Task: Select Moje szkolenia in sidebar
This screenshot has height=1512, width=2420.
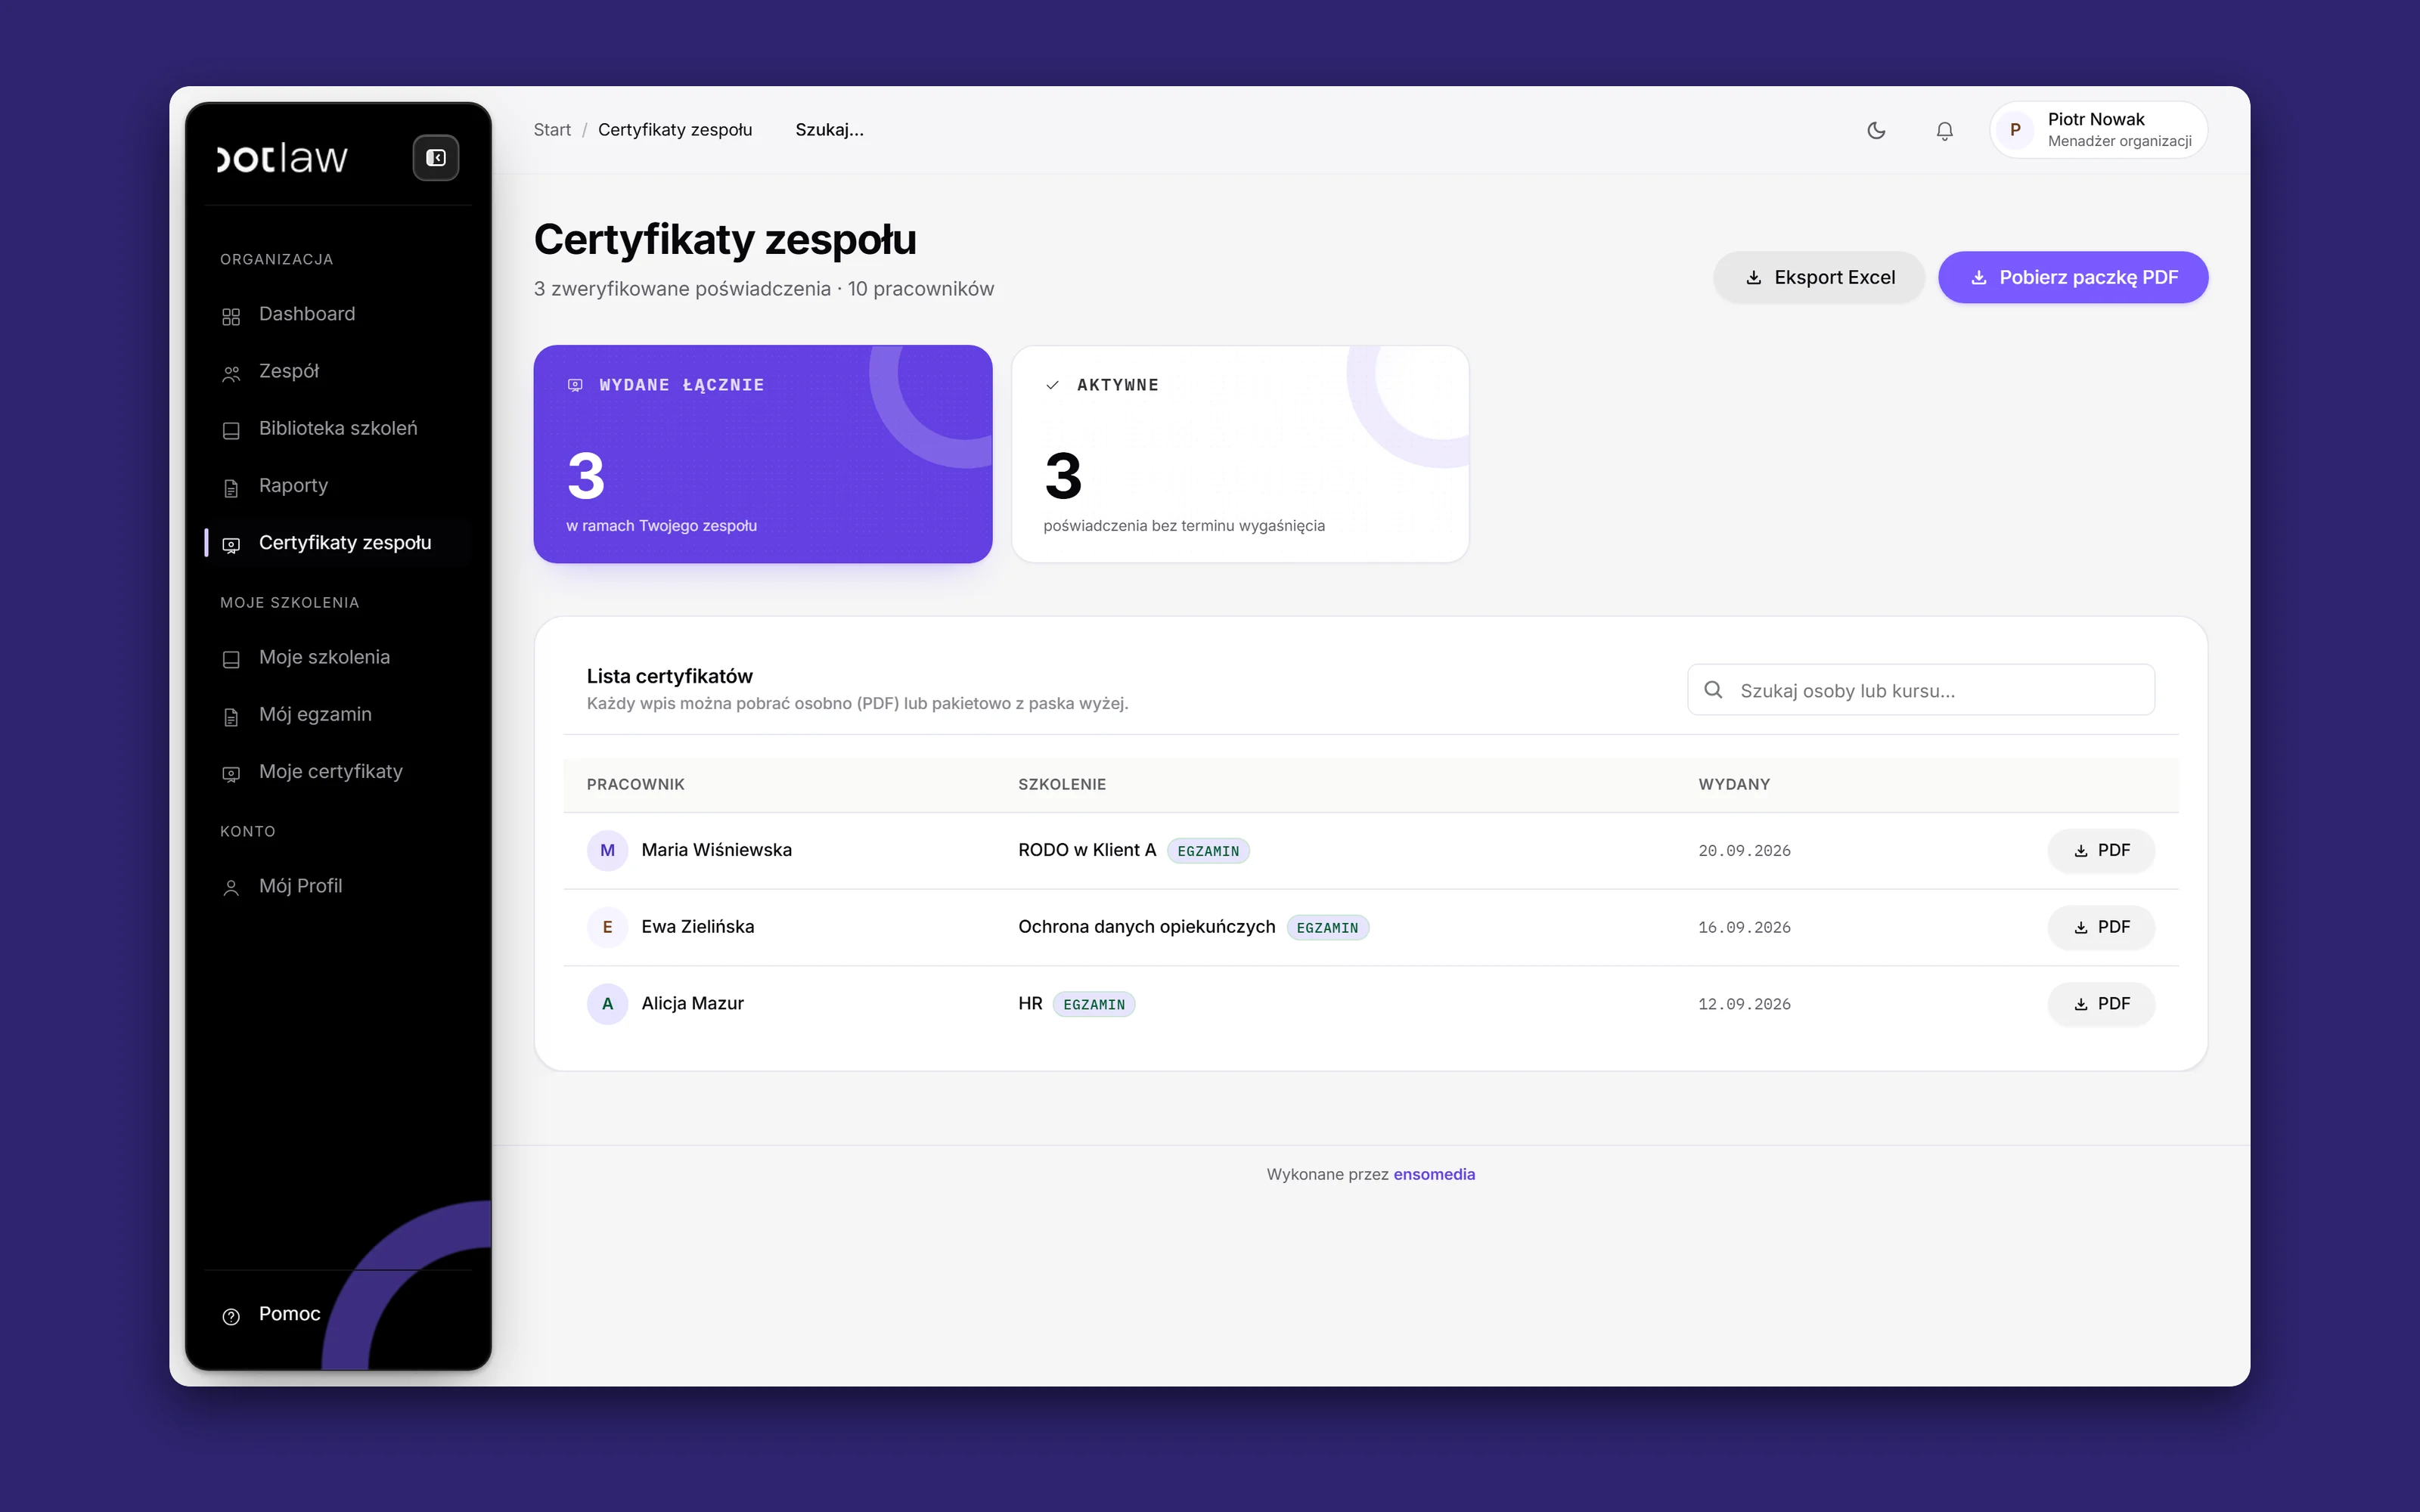Action: click(338, 657)
